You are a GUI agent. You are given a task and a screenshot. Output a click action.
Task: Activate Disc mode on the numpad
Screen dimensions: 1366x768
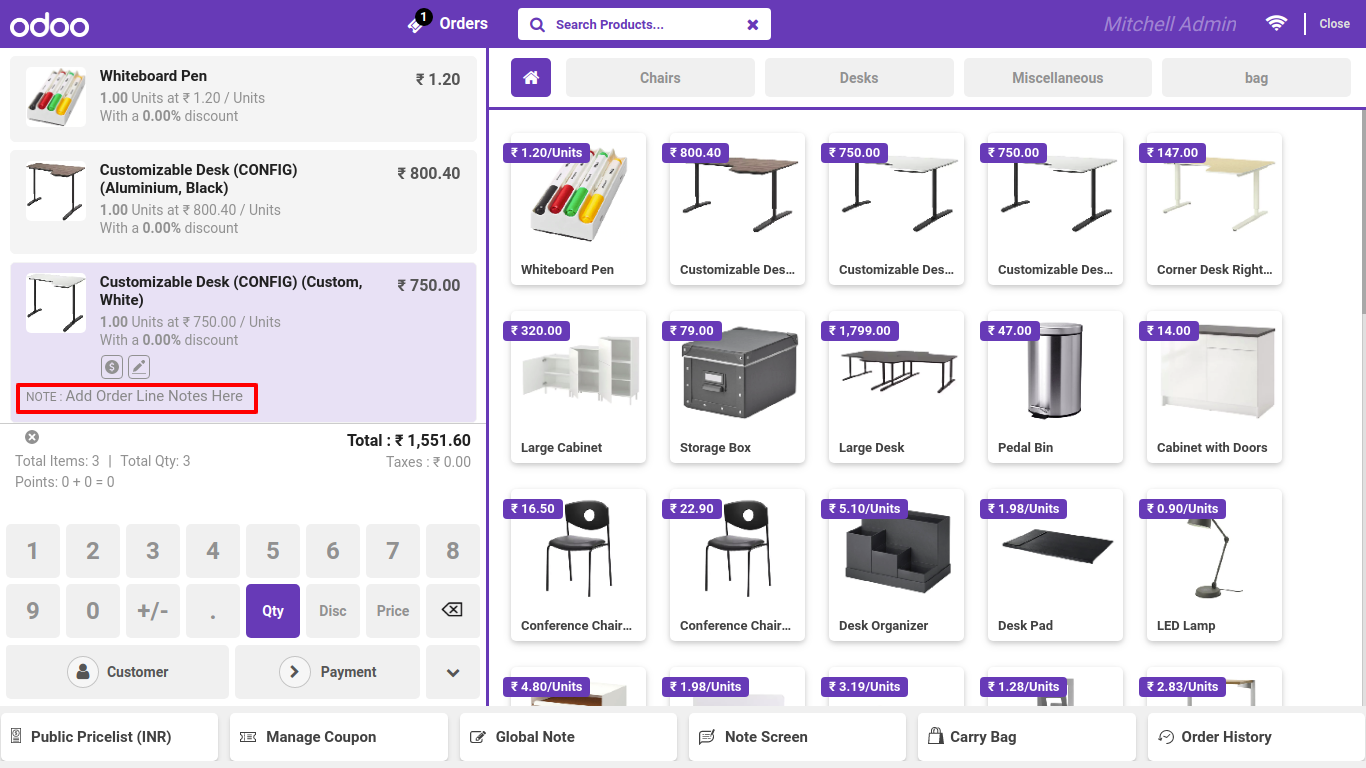[333, 610]
